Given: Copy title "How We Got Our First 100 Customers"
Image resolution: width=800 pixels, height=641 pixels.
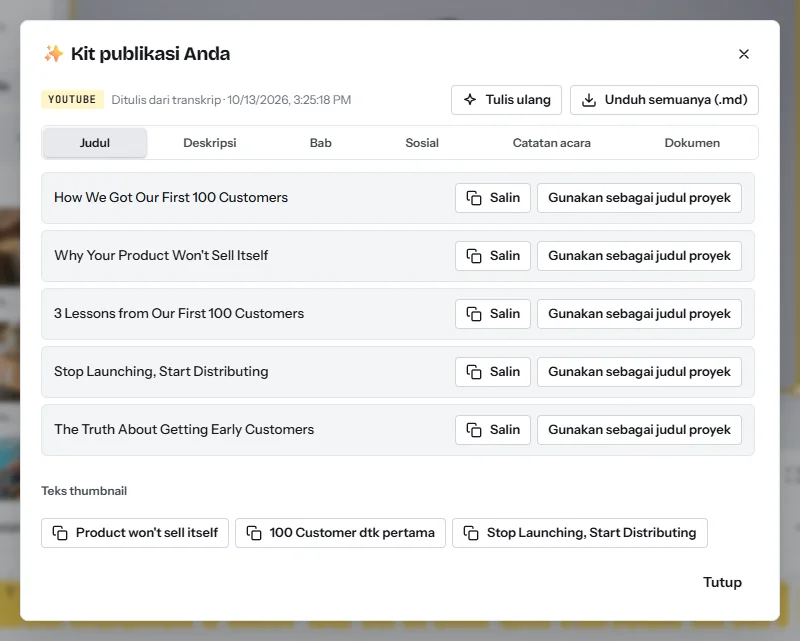Looking at the screenshot, I should click(x=493, y=198).
